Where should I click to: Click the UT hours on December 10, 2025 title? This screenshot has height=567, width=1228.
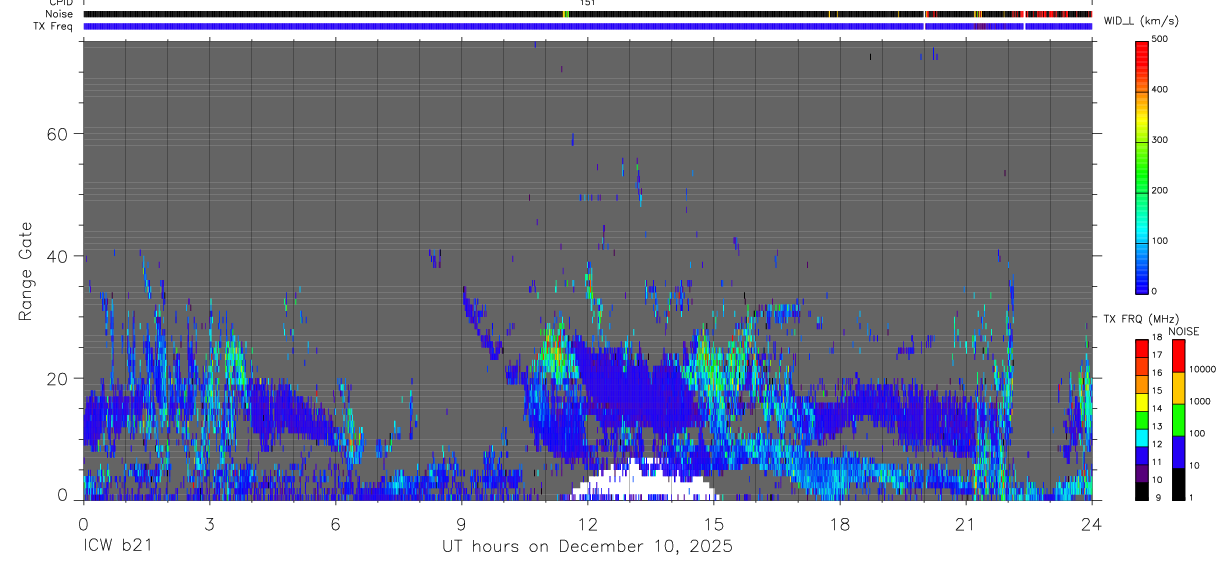pyautogui.click(x=588, y=547)
